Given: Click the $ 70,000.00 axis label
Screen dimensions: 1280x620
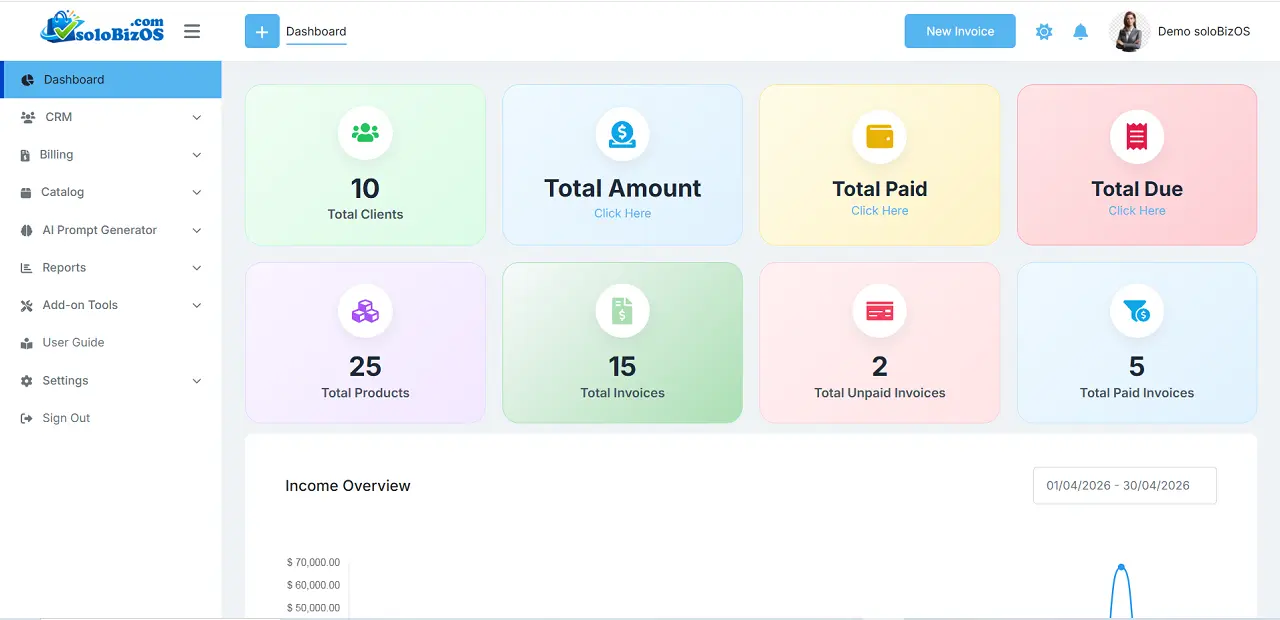Looking at the screenshot, I should tap(313, 562).
